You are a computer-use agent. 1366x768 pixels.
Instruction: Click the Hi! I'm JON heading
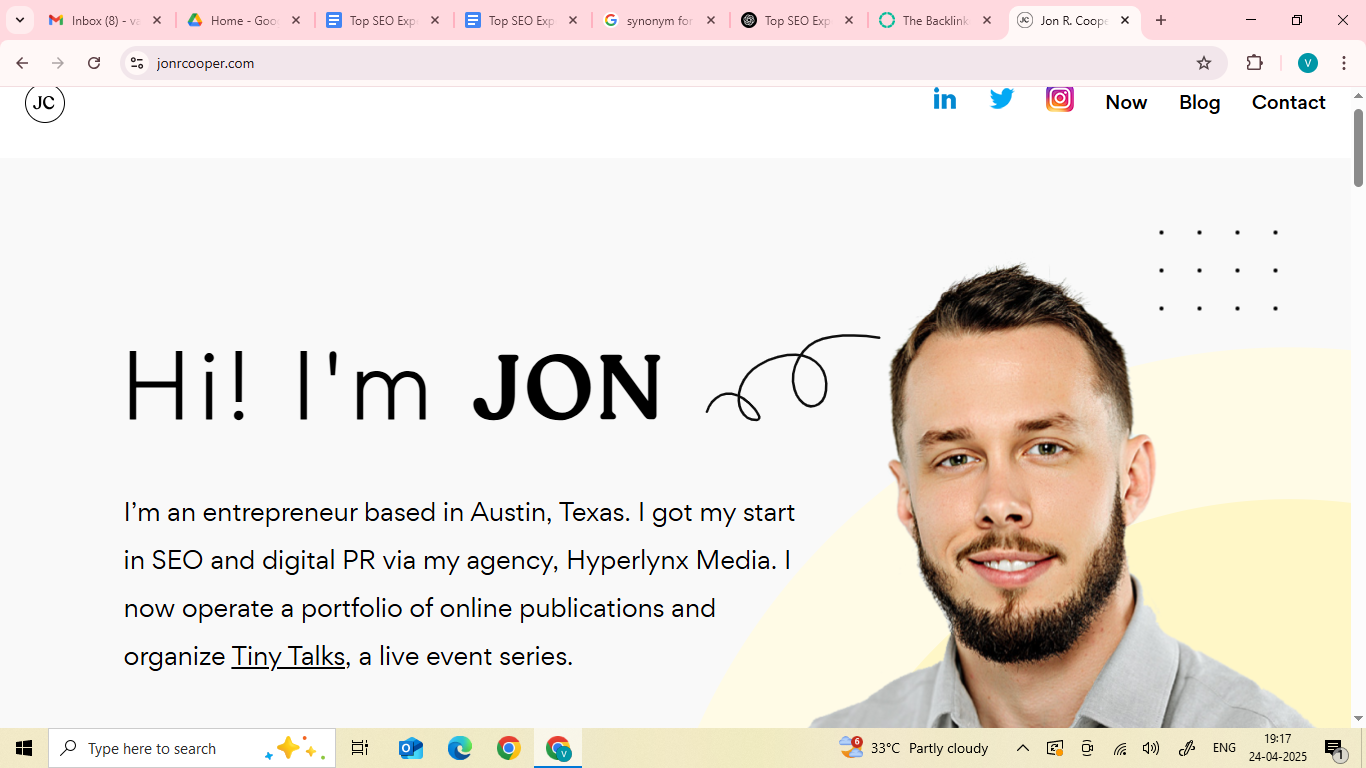tap(392, 385)
